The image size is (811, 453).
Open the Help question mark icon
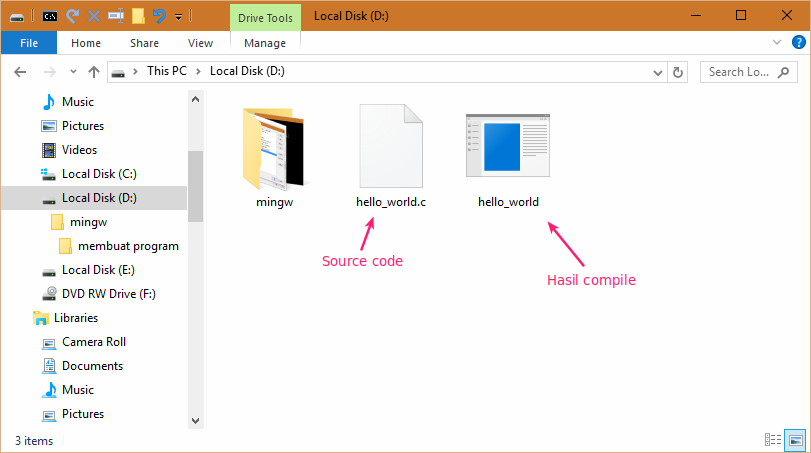click(799, 42)
